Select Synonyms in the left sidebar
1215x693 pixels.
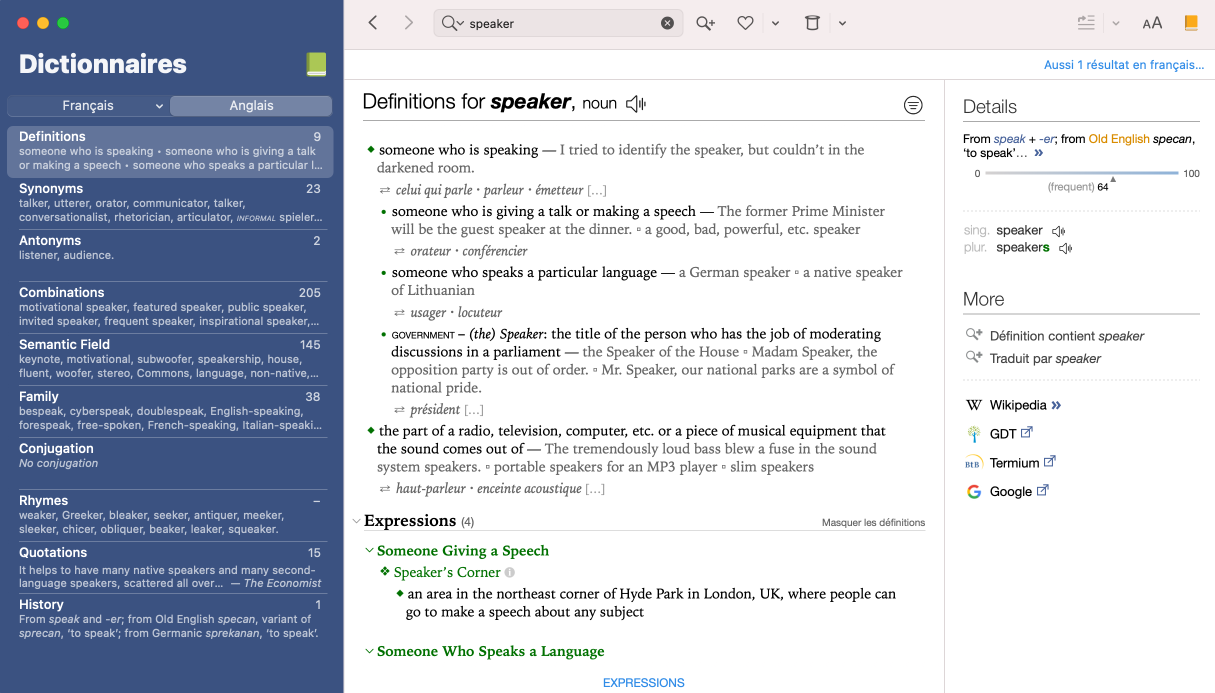pyautogui.click(x=172, y=198)
